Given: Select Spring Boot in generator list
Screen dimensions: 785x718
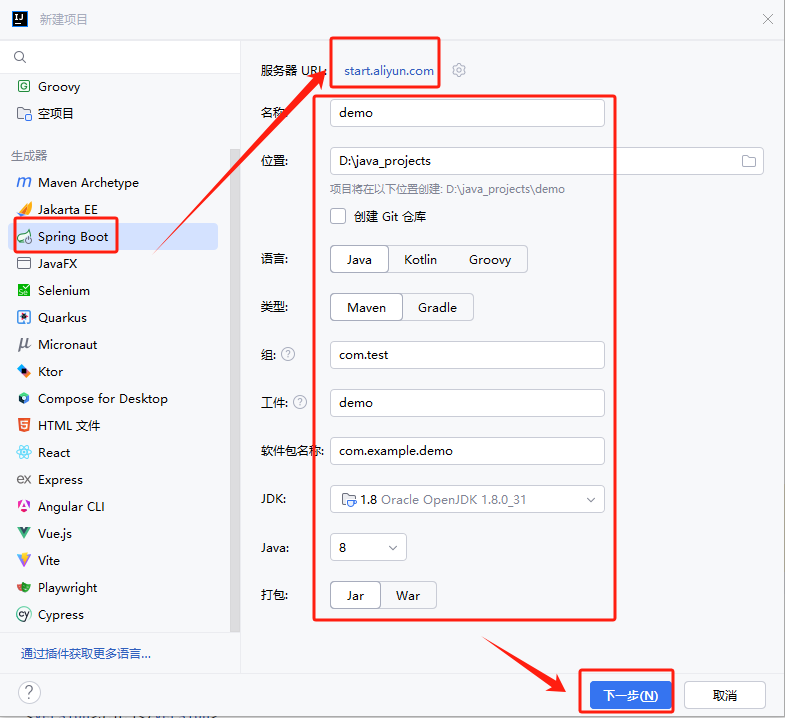Looking at the screenshot, I should (x=114, y=236).
